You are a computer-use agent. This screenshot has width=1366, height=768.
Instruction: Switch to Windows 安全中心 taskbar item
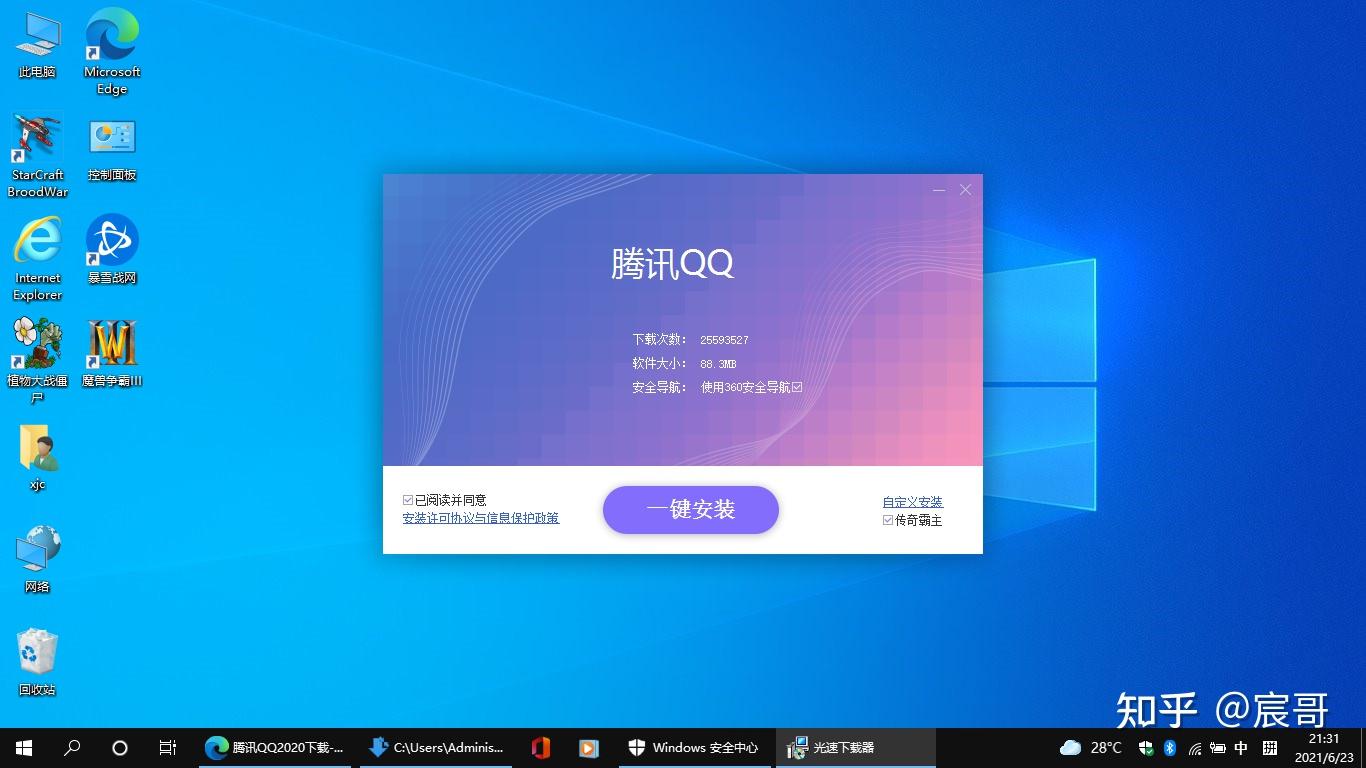[693, 748]
